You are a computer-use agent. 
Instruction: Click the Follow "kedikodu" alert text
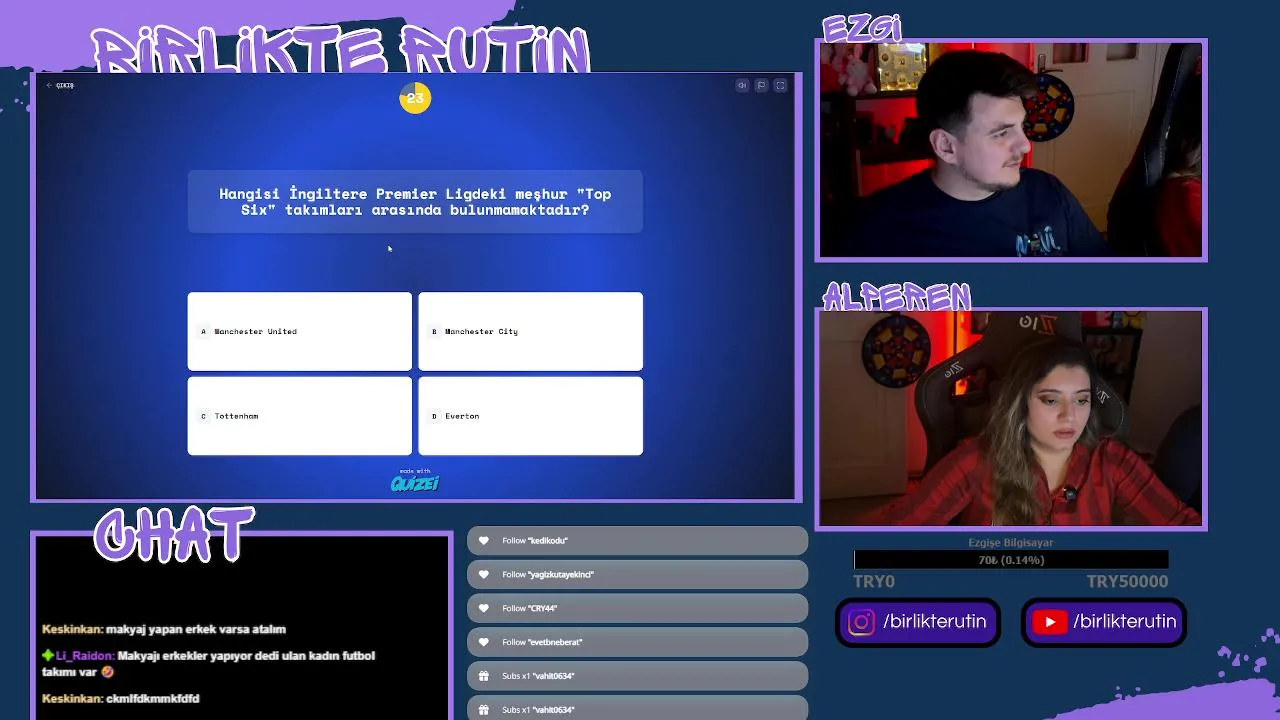tap(535, 541)
